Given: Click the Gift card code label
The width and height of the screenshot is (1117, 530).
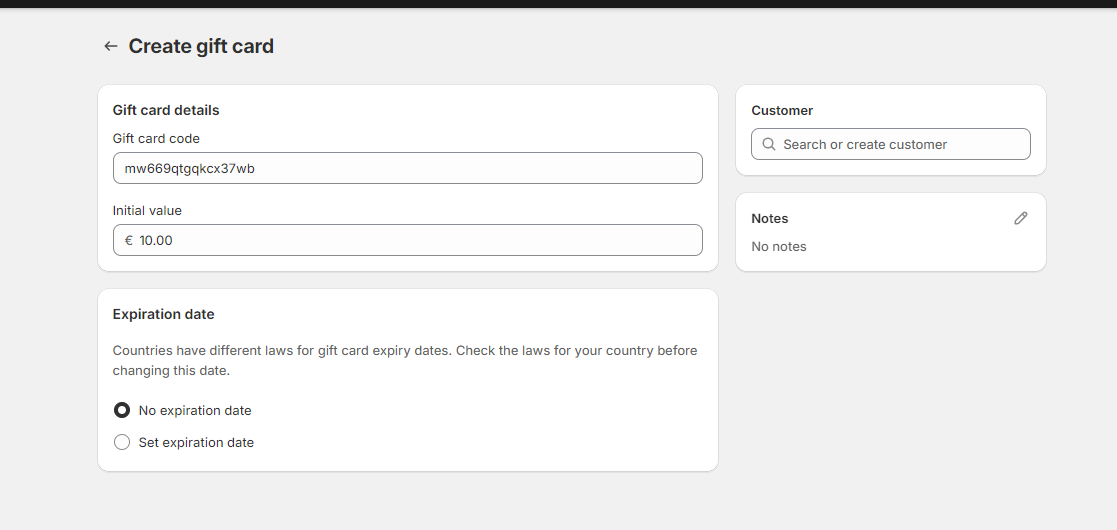Looking at the screenshot, I should pyautogui.click(x=156, y=138).
